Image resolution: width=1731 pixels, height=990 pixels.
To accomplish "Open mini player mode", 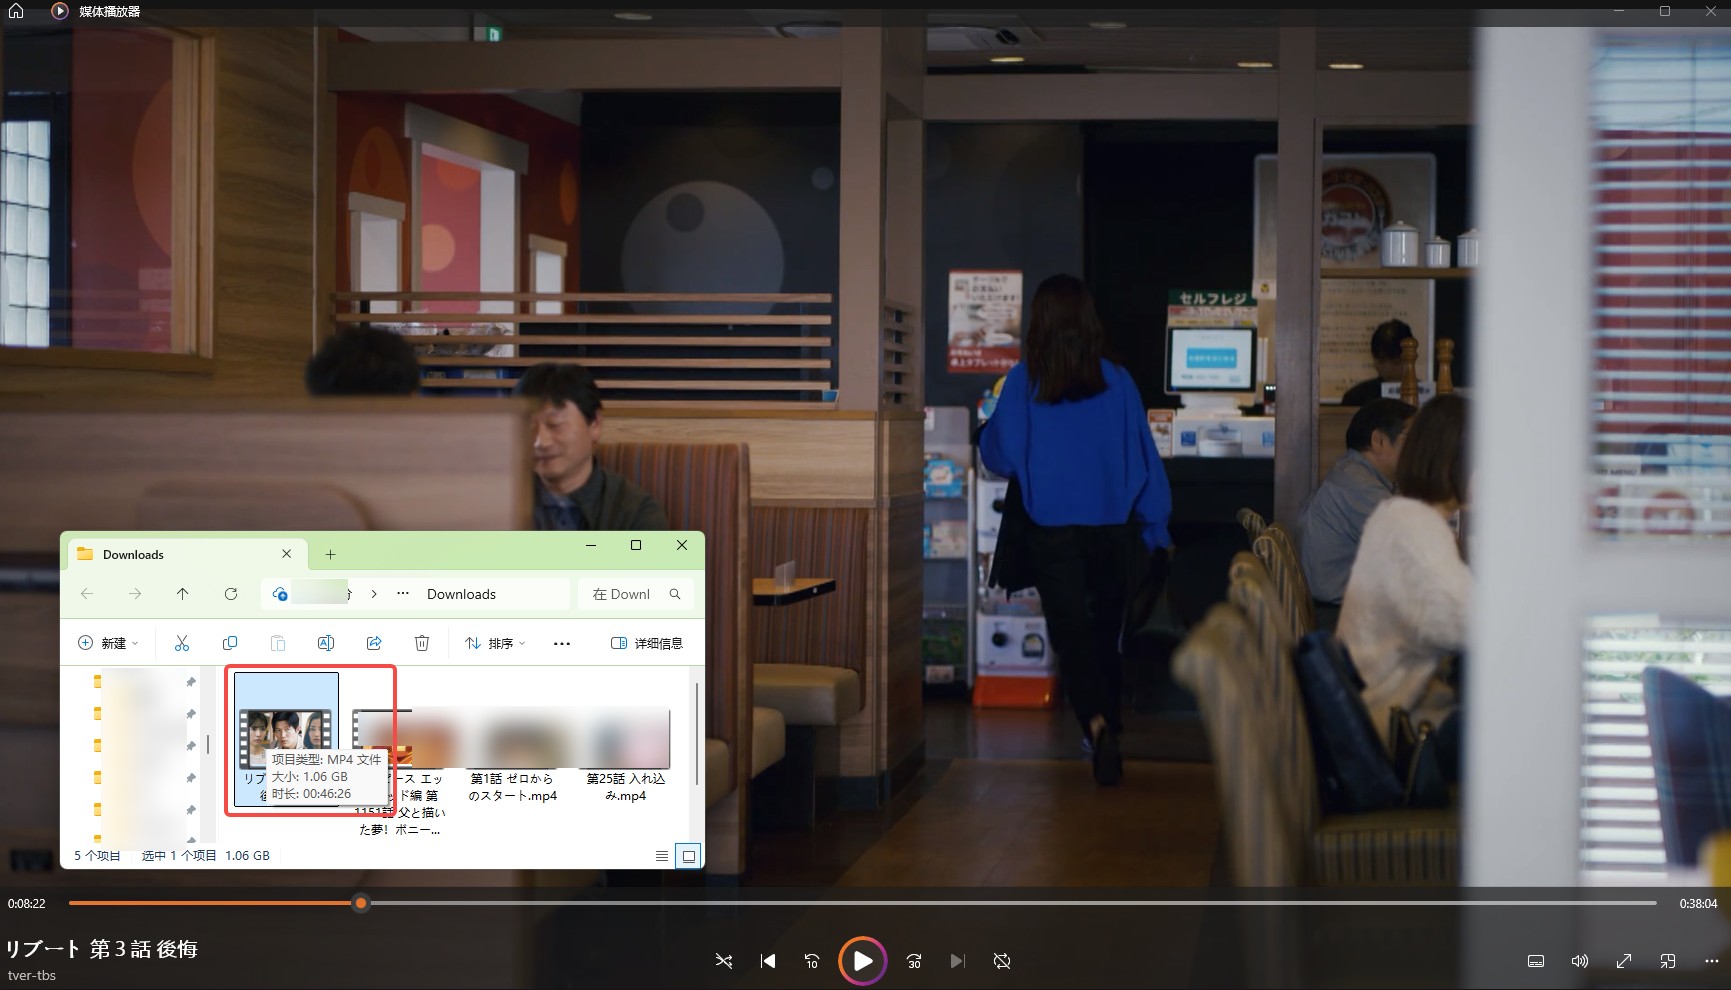I will click(1667, 961).
